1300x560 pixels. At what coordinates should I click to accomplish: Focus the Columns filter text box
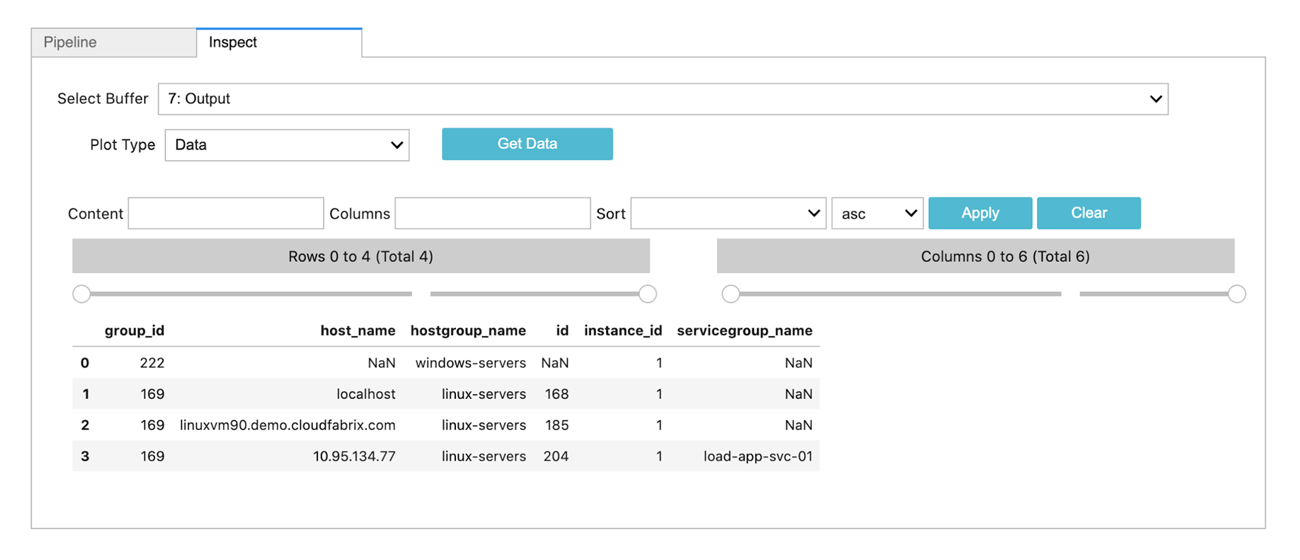pos(492,213)
